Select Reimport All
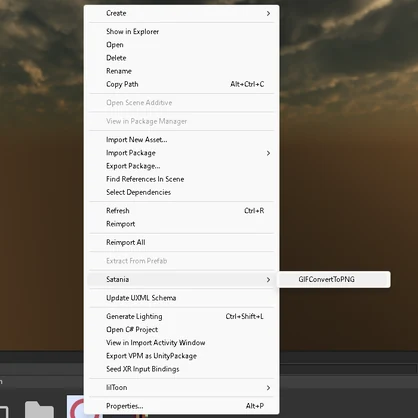418x418 pixels. (181, 242)
